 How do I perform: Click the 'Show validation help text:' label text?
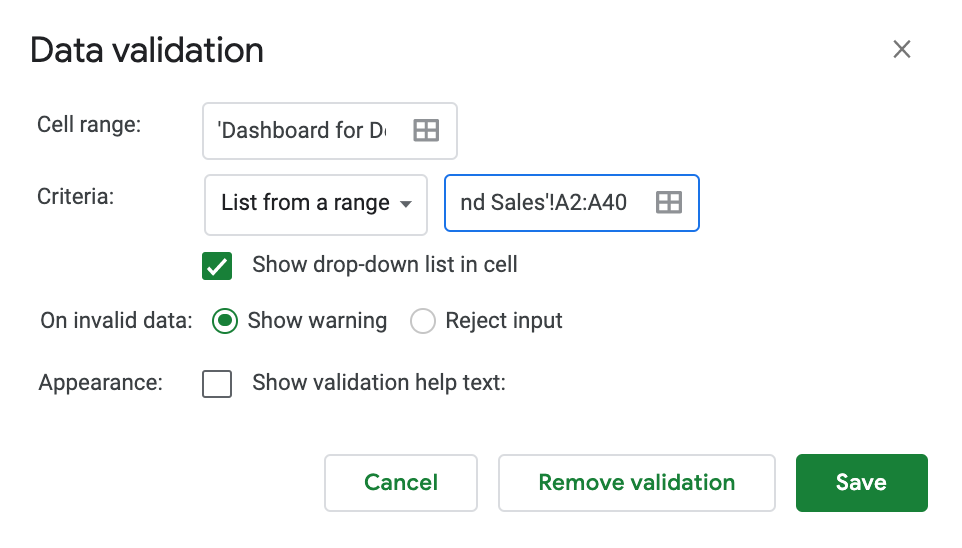click(x=379, y=383)
